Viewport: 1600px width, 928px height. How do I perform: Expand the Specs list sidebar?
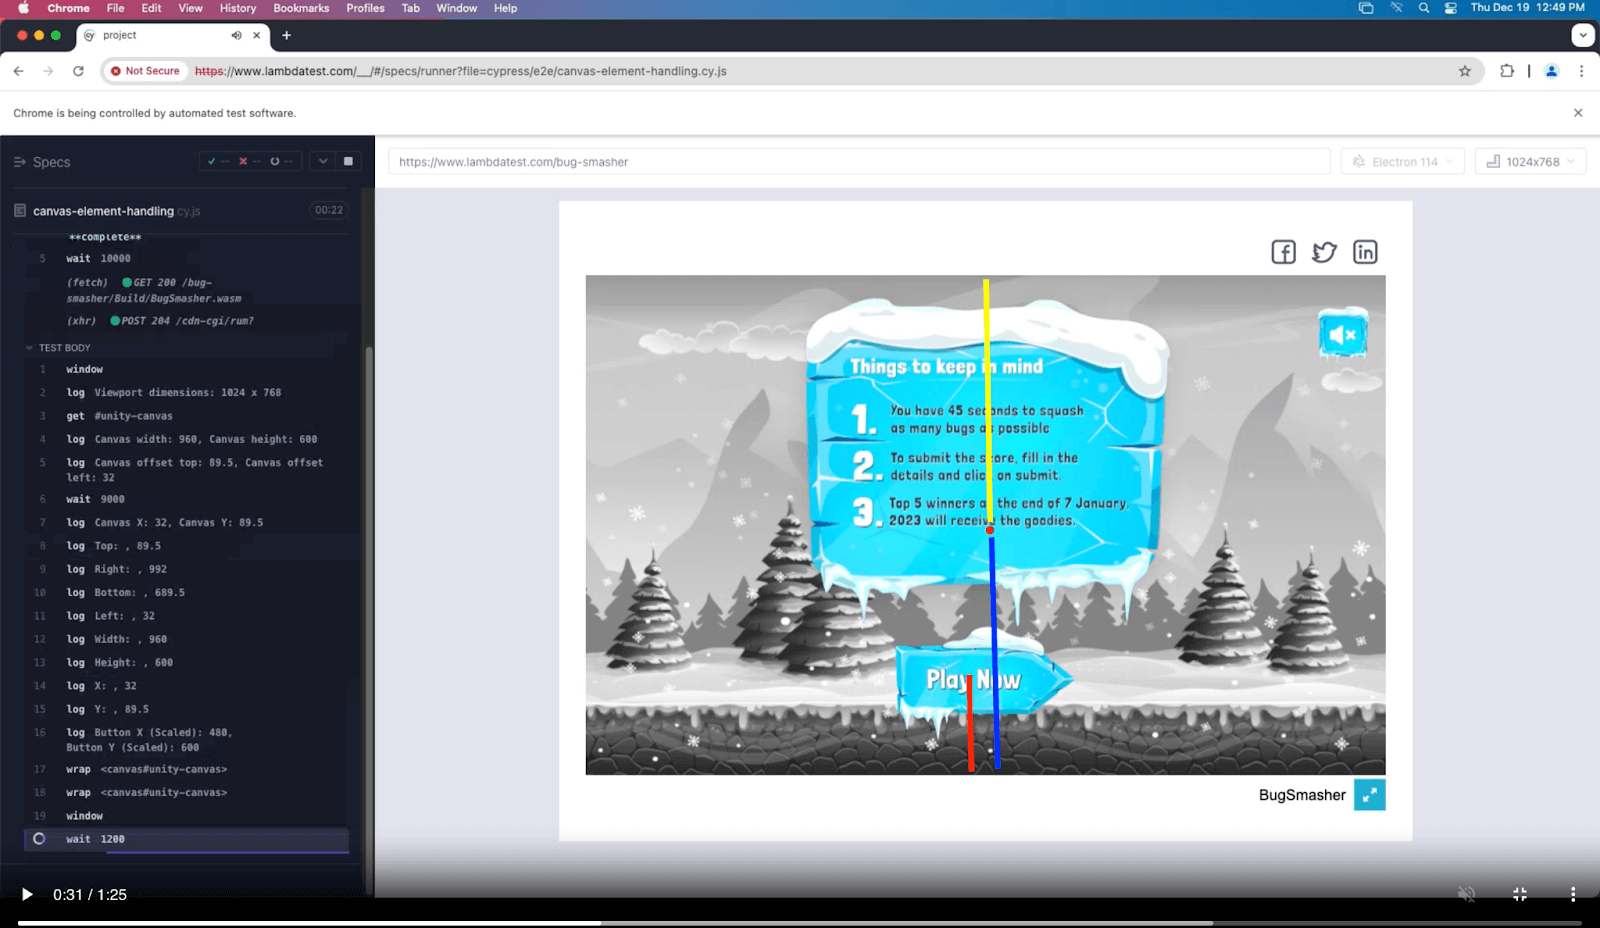(42, 162)
